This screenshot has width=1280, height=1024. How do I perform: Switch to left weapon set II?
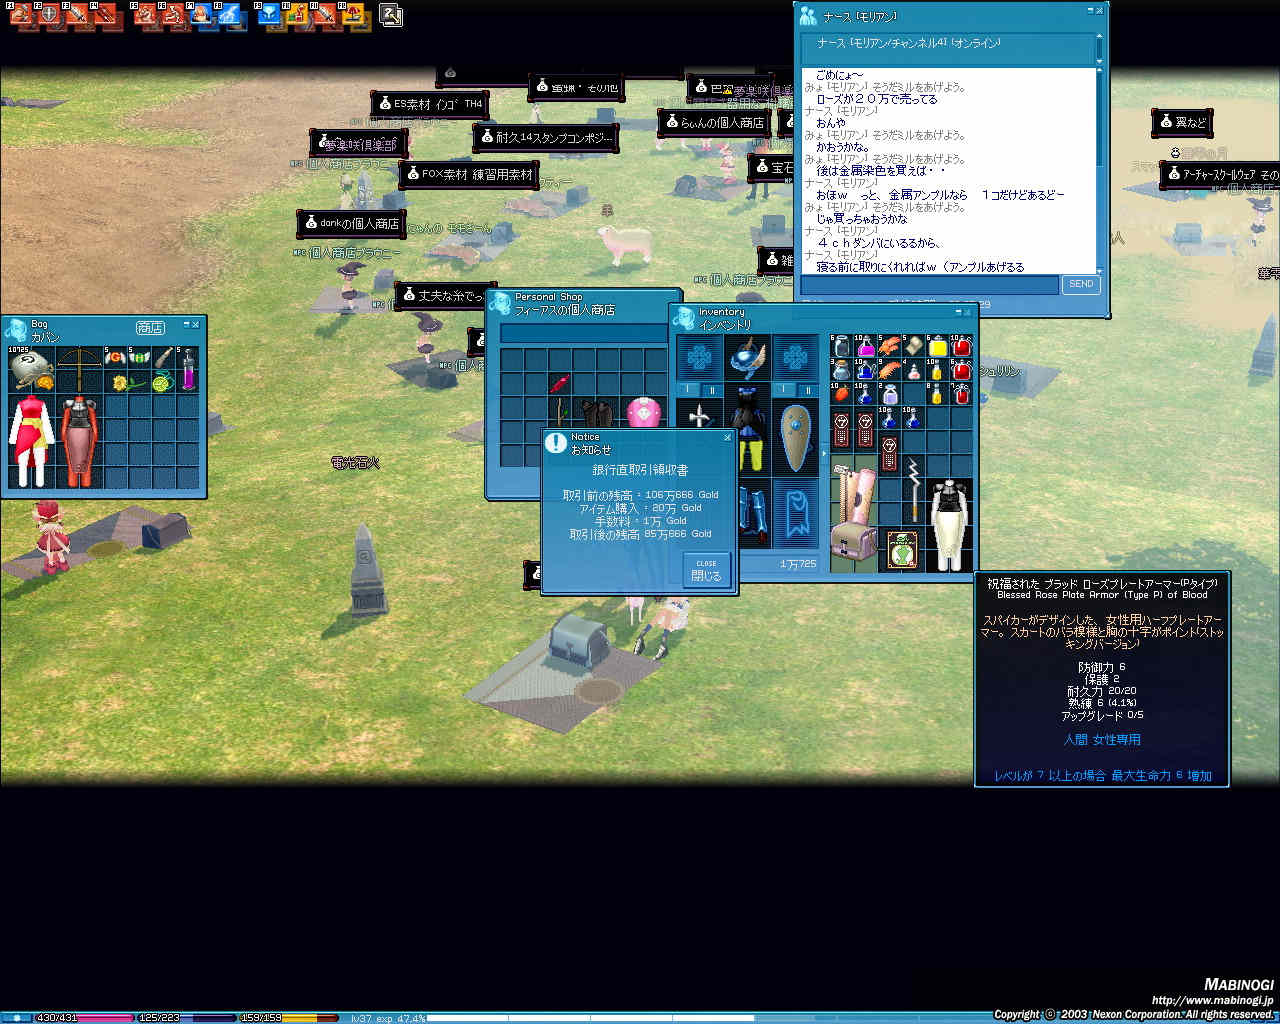(711, 390)
